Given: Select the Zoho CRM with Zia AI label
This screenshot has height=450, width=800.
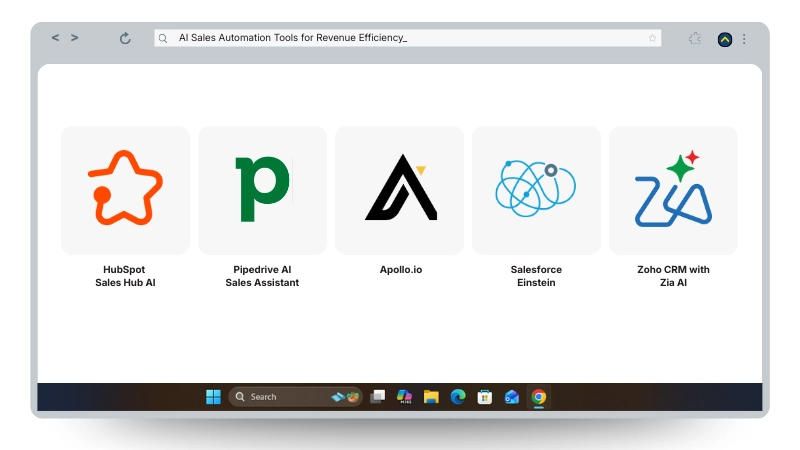Looking at the screenshot, I should 673,276.
